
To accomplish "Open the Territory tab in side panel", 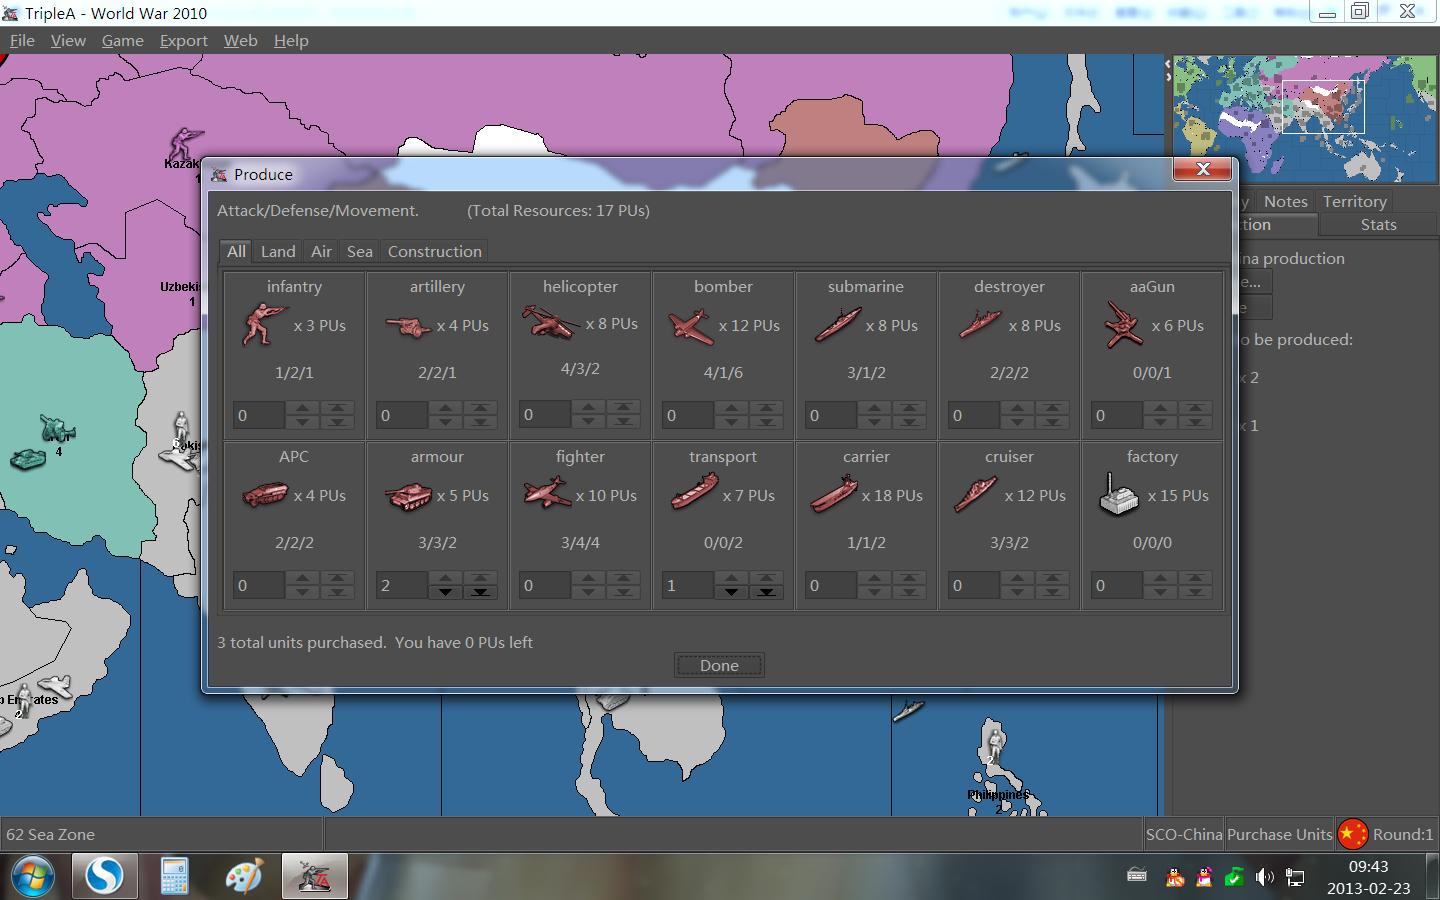I will (x=1354, y=201).
